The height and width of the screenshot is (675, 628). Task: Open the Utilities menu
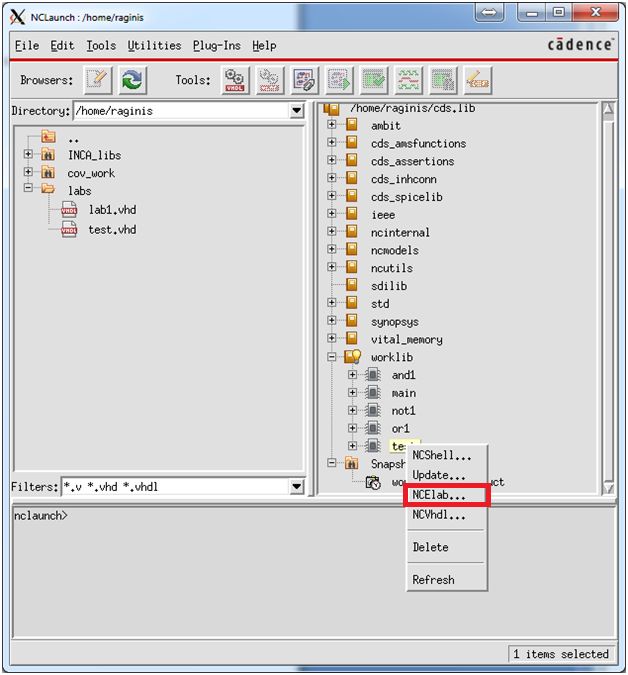click(154, 46)
